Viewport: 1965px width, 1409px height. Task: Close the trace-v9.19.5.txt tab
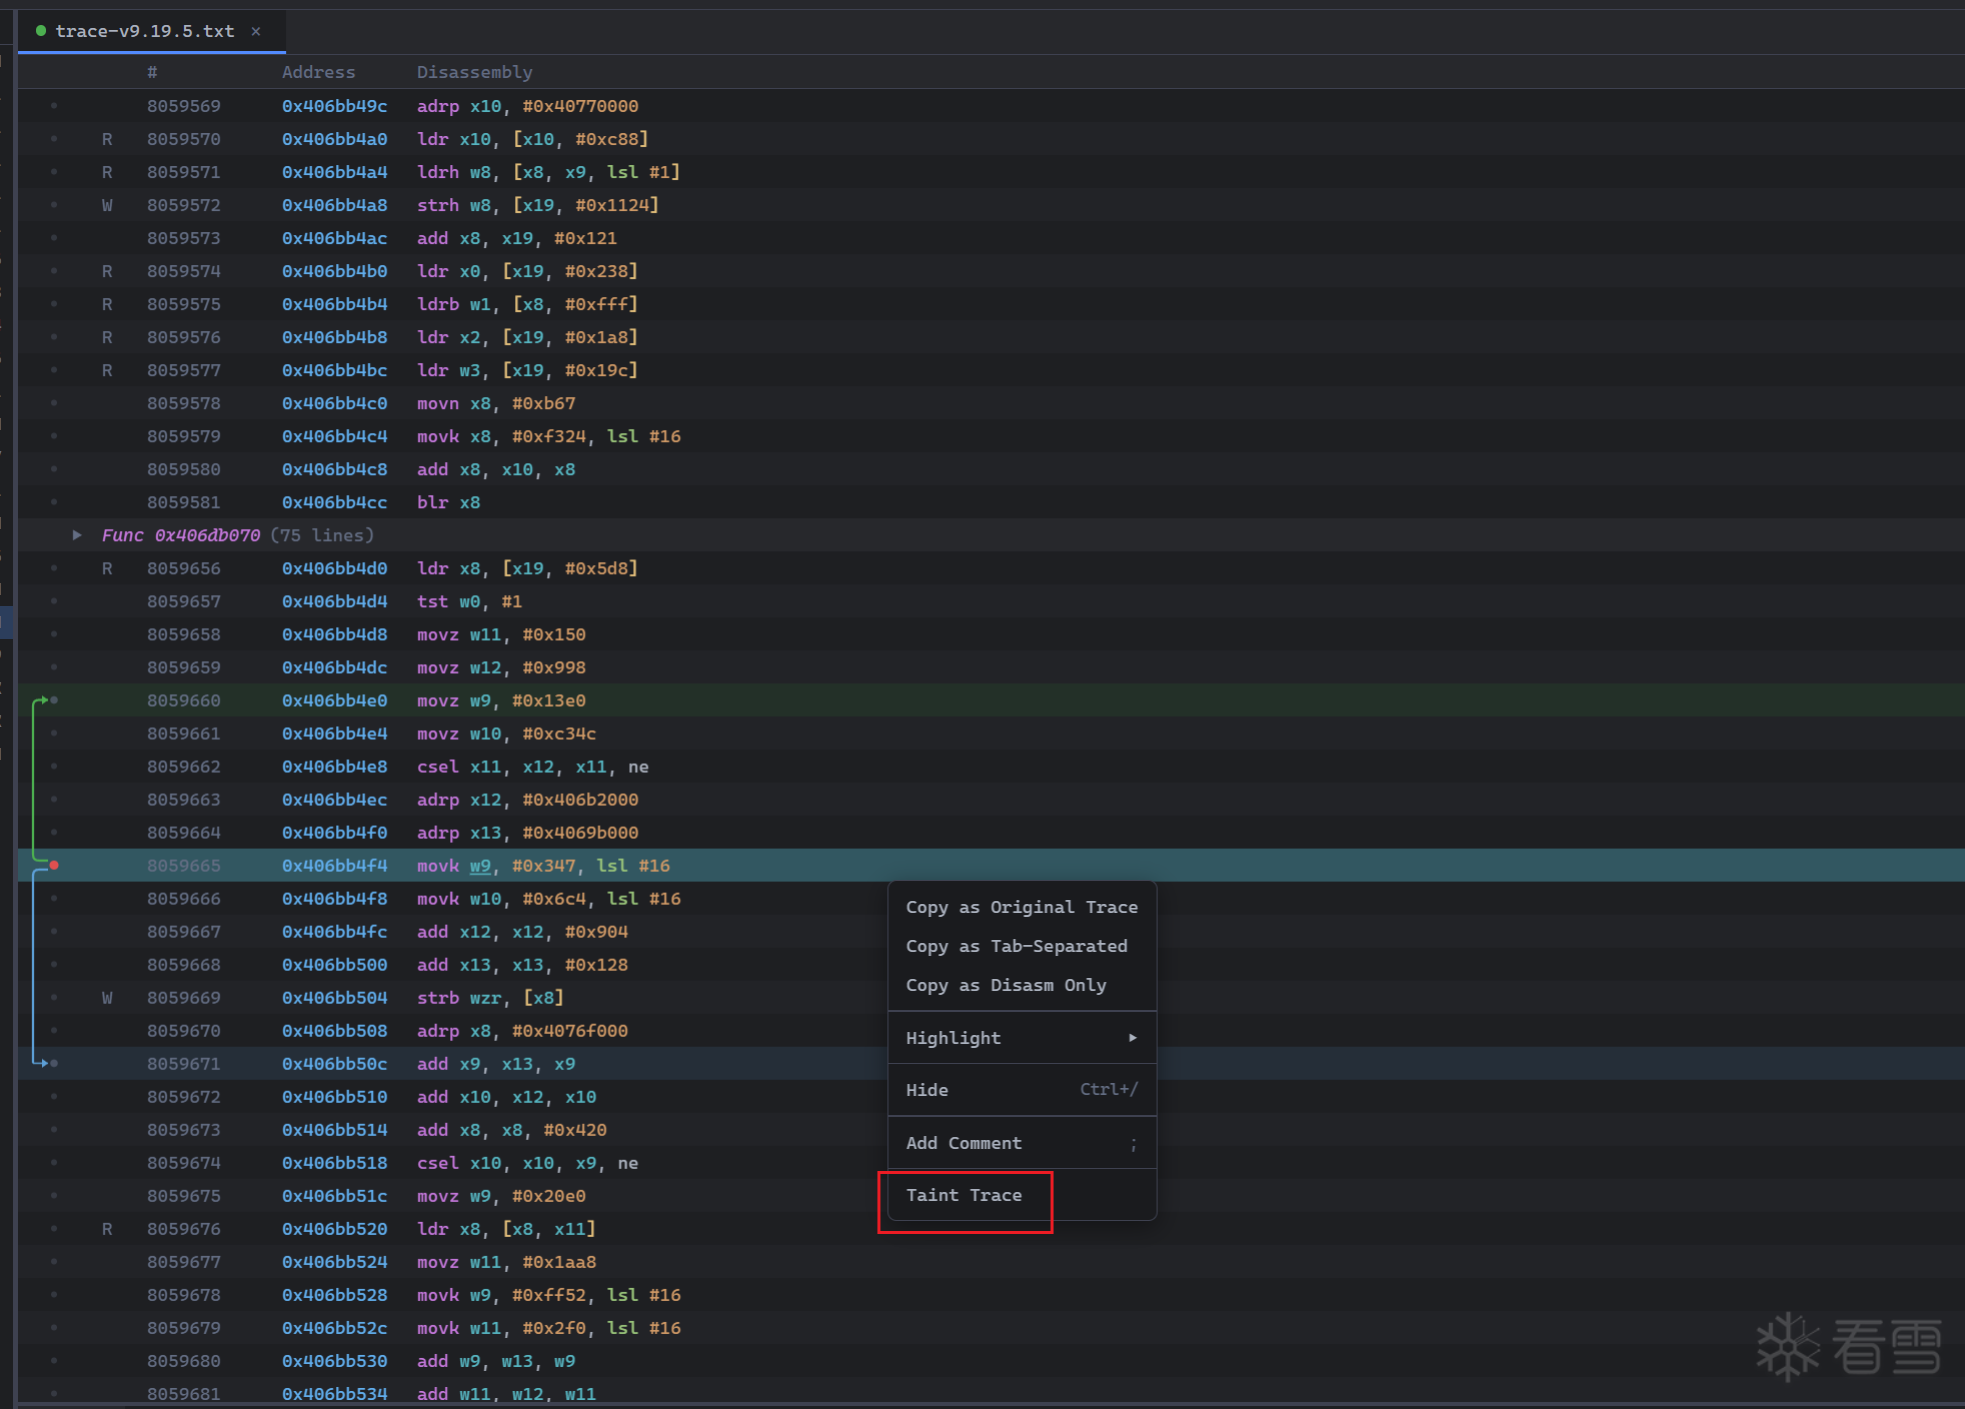pos(256,31)
